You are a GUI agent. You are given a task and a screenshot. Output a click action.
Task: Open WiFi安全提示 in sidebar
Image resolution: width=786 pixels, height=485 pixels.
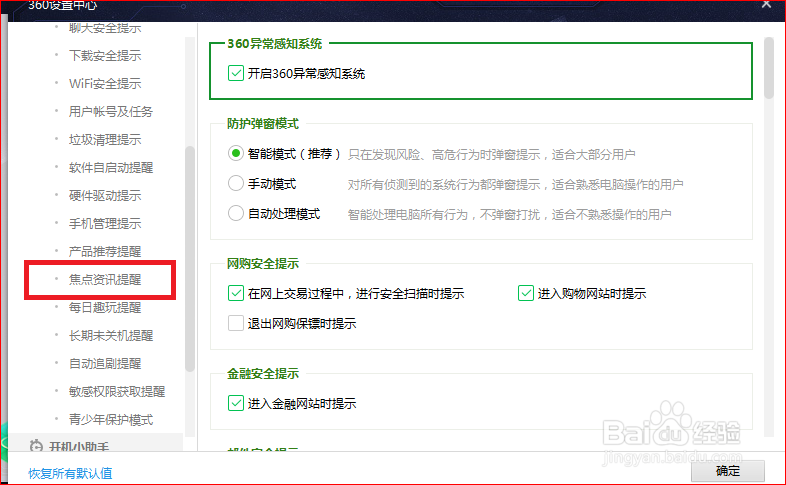point(105,83)
